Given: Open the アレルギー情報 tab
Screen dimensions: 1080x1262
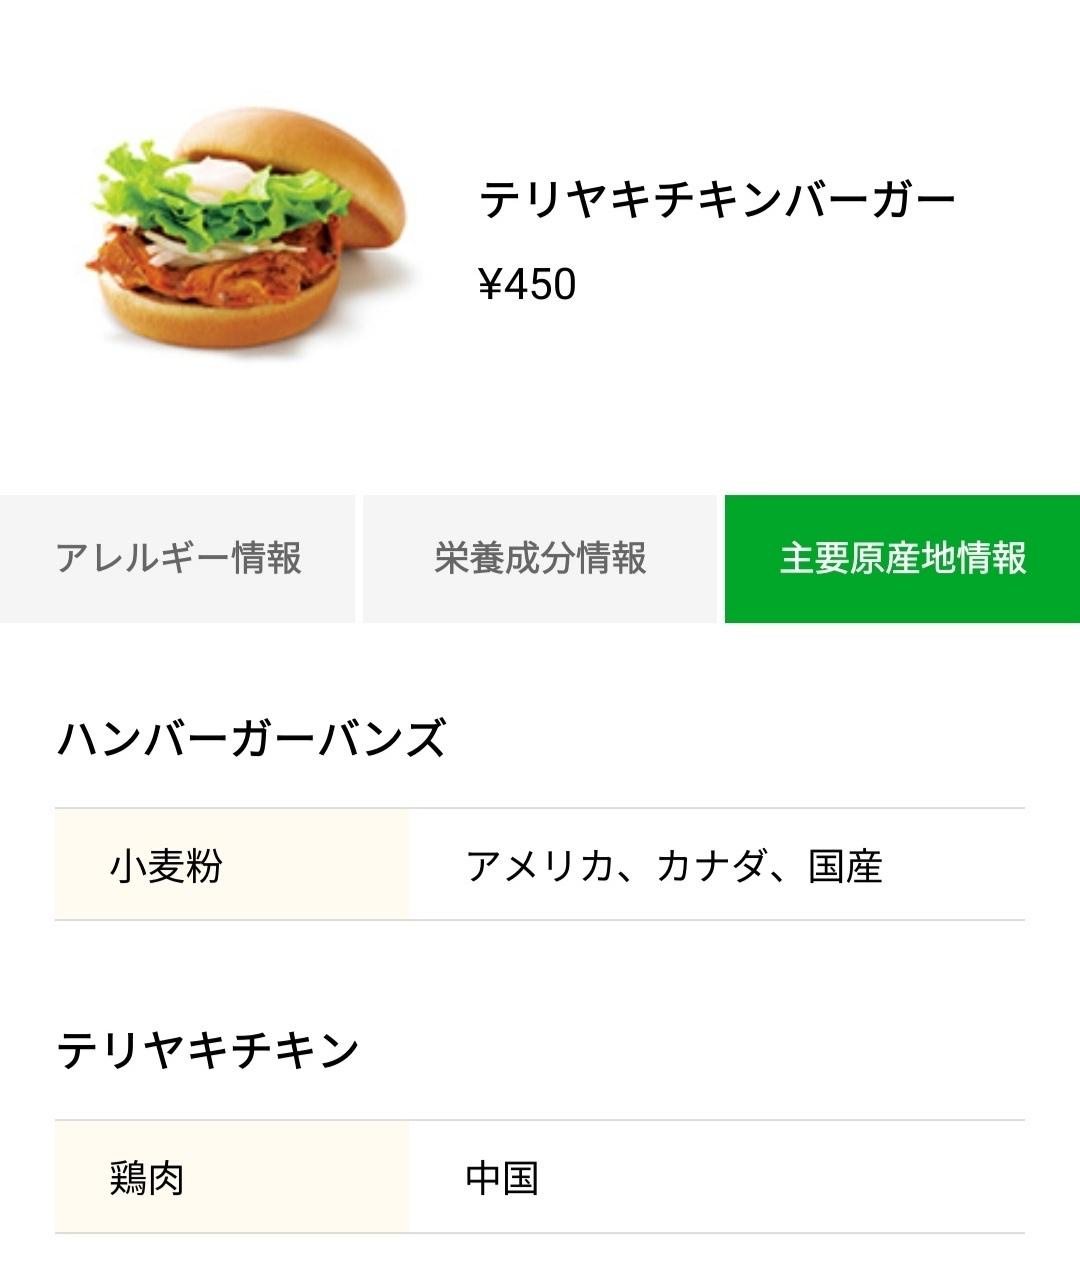Looking at the screenshot, I should coord(178,558).
